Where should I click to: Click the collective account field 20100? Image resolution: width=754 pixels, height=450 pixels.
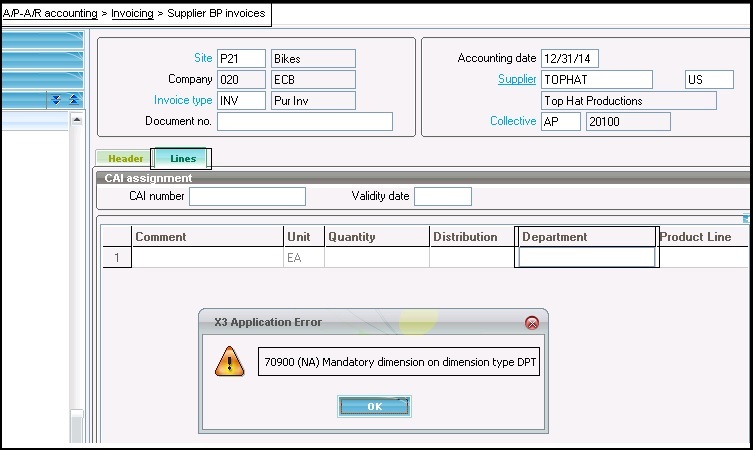628,122
